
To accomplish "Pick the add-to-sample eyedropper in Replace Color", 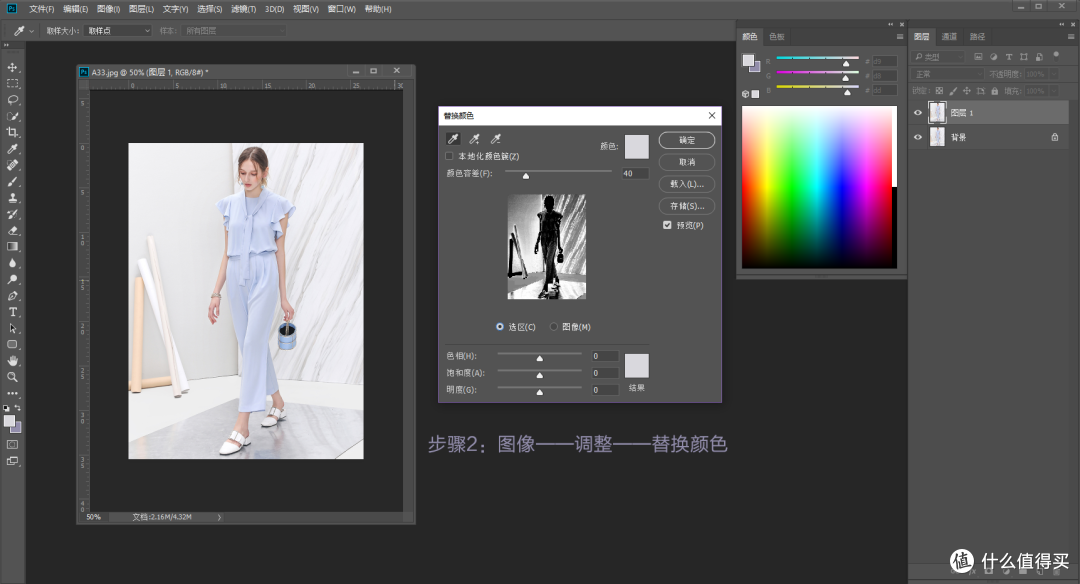I will pyautogui.click(x=474, y=140).
